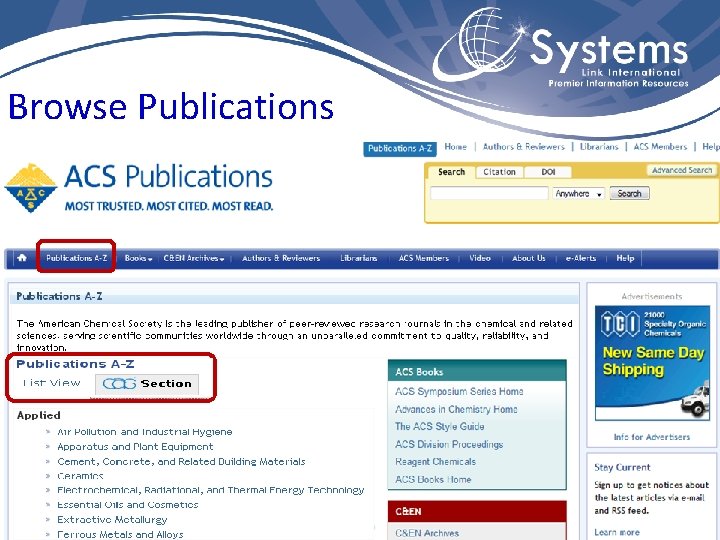This screenshot has width=720, height=540.
Task: Open Publications A-Z in the blue navigation bar
Action: (76, 258)
